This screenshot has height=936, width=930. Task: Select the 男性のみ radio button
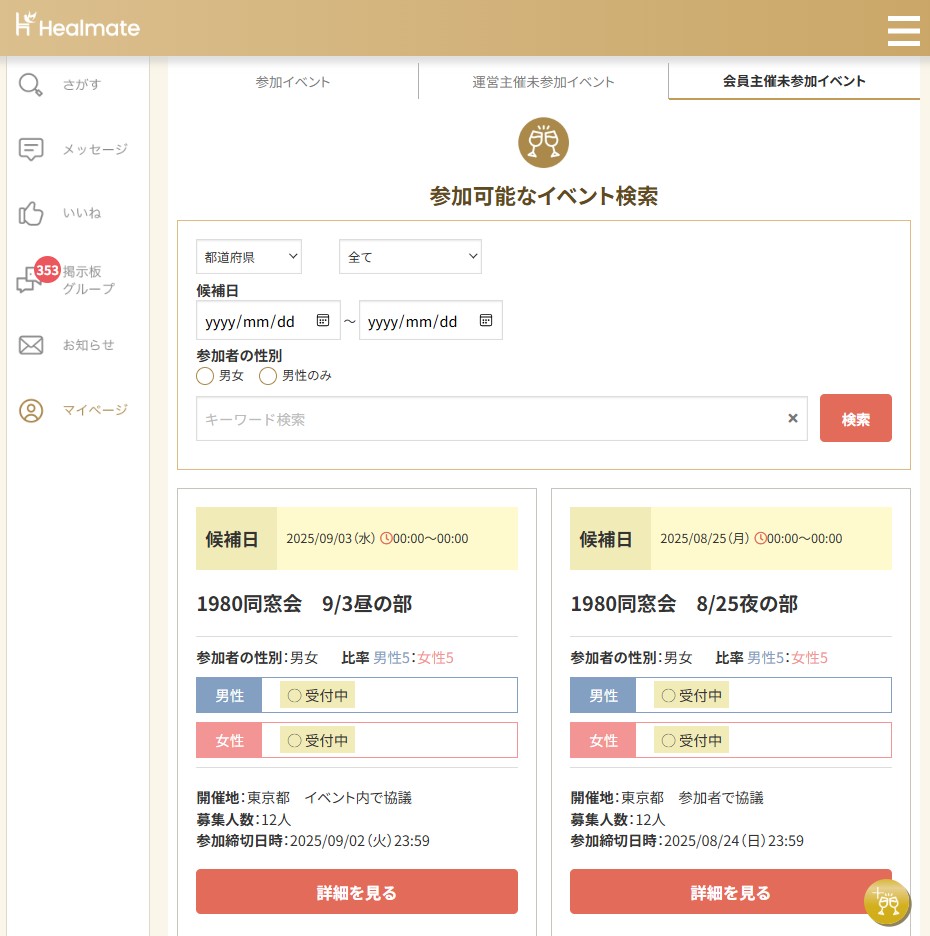click(x=268, y=376)
